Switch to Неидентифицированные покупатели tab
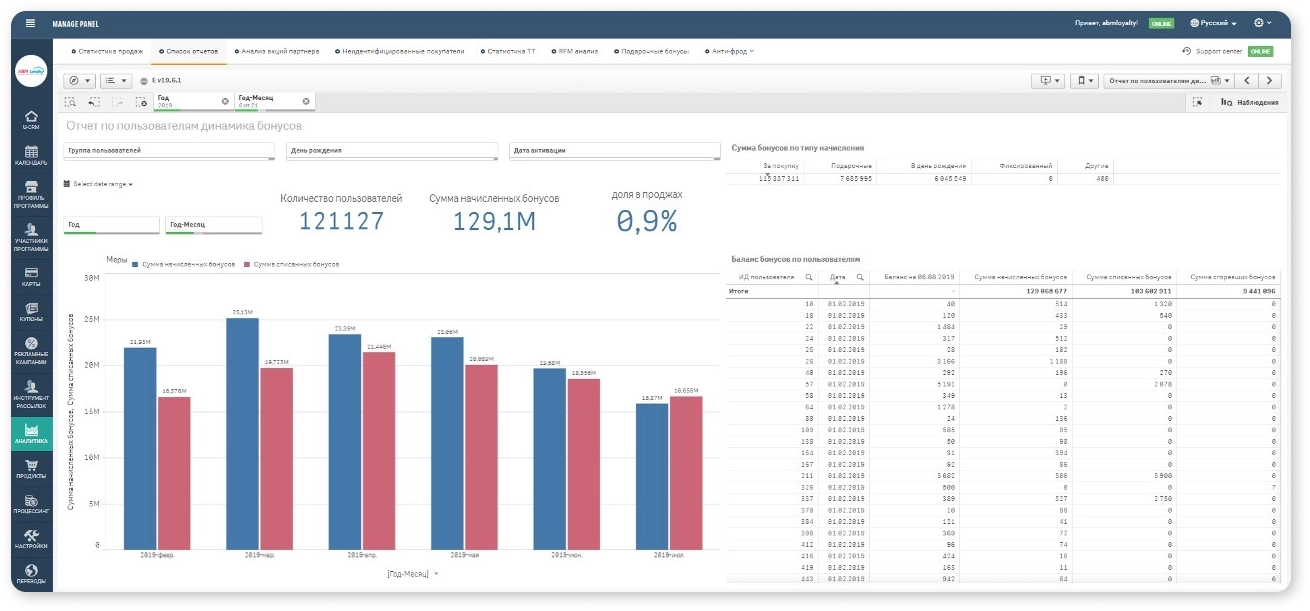Screen dimensions: 1310x611 400,51
